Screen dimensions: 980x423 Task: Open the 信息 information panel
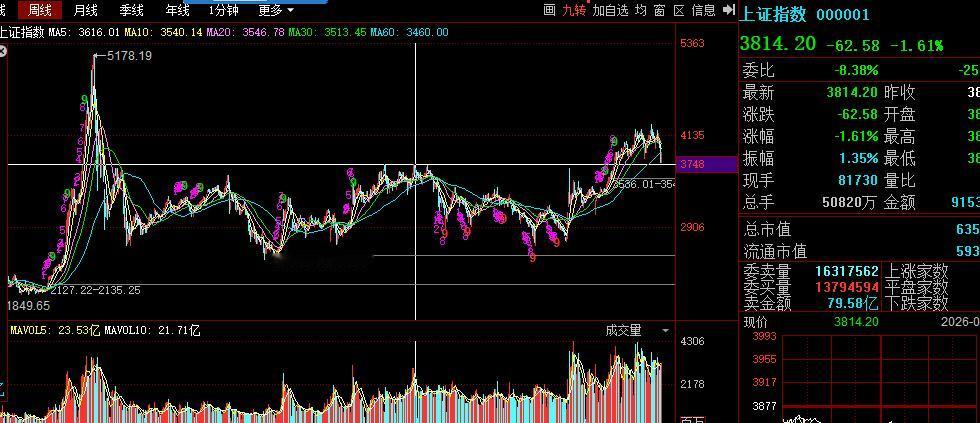click(703, 10)
